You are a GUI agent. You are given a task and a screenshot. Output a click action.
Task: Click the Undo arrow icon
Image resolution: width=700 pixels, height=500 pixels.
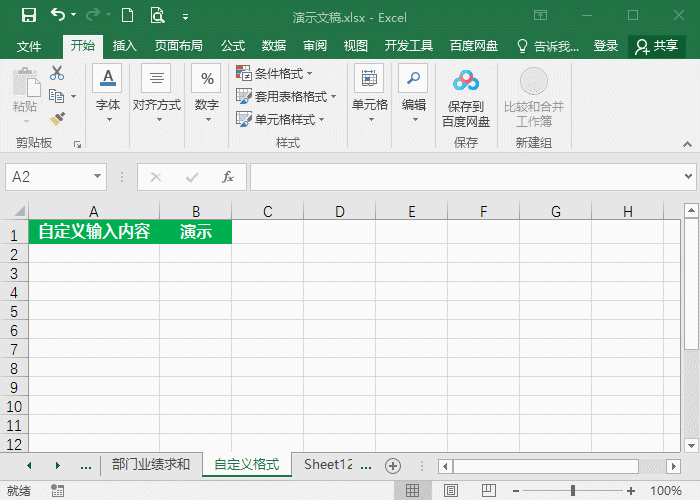(58, 15)
